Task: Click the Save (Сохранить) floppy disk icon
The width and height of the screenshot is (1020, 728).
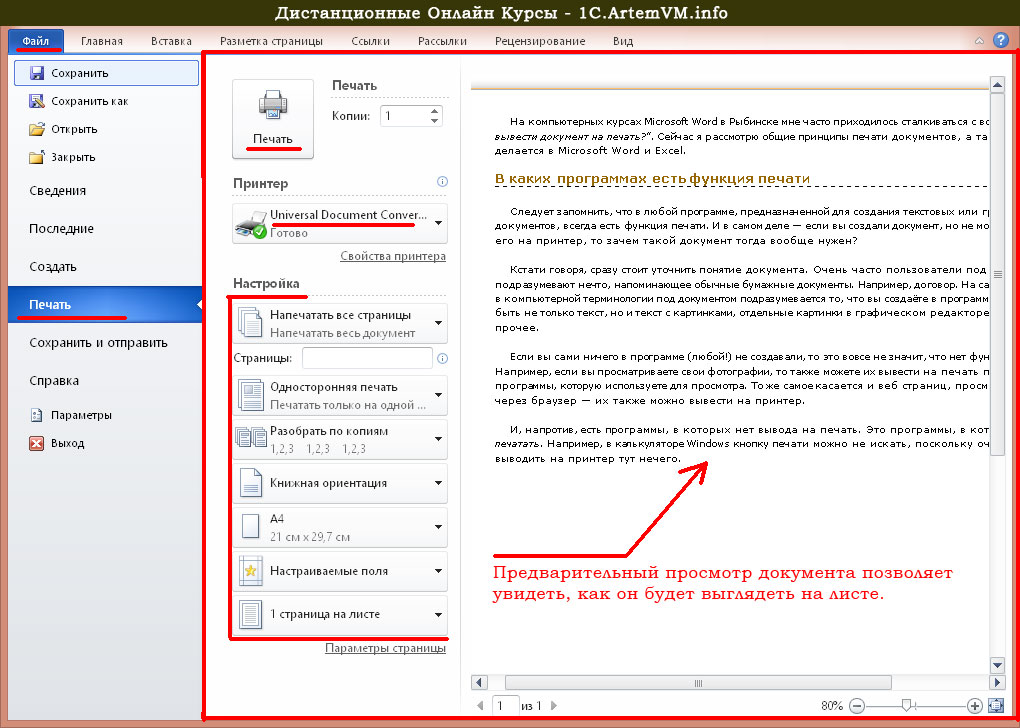Action: click(x=37, y=73)
